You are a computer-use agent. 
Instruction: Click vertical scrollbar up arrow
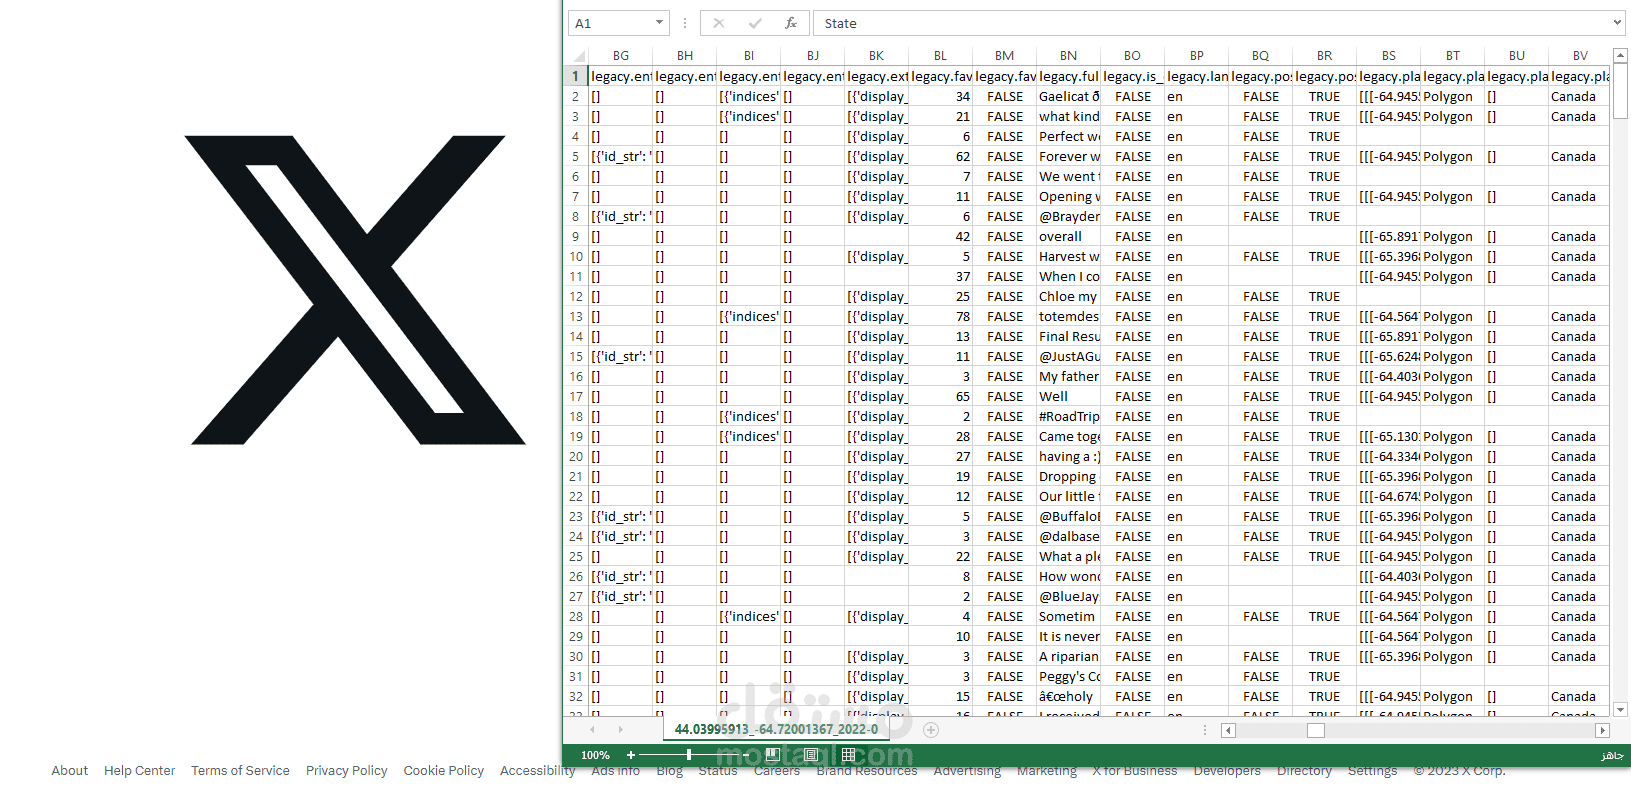coord(1621,56)
